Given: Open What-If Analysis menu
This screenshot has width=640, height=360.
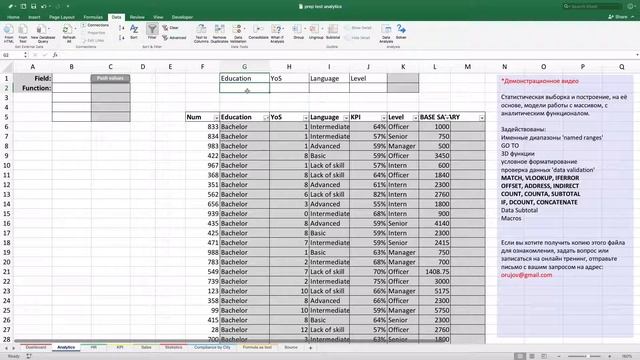Looking at the screenshot, I should pyautogui.click(x=277, y=33).
